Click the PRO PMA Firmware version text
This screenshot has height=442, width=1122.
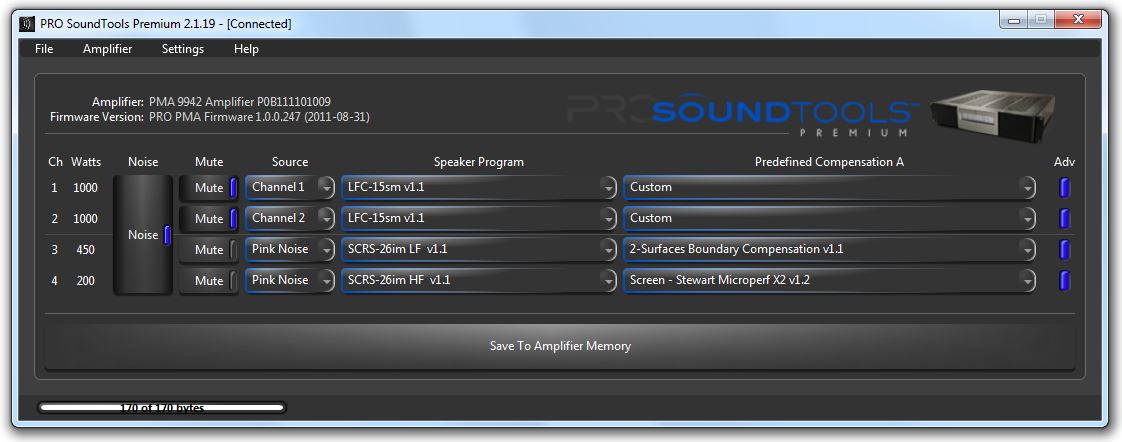coord(259,117)
